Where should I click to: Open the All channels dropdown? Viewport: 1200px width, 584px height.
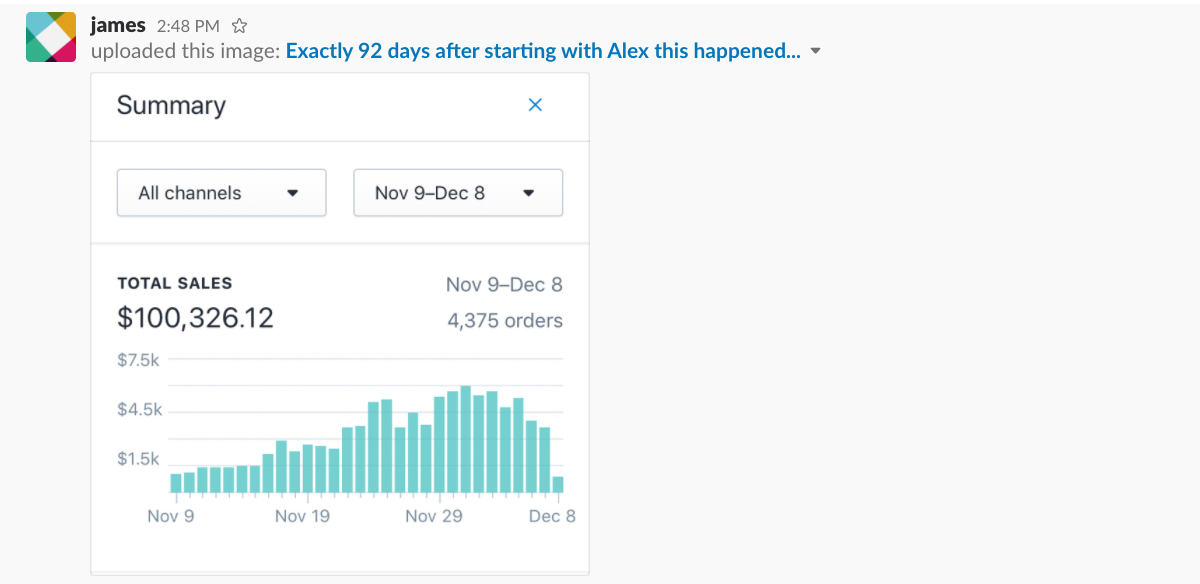click(x=222, y=193)
